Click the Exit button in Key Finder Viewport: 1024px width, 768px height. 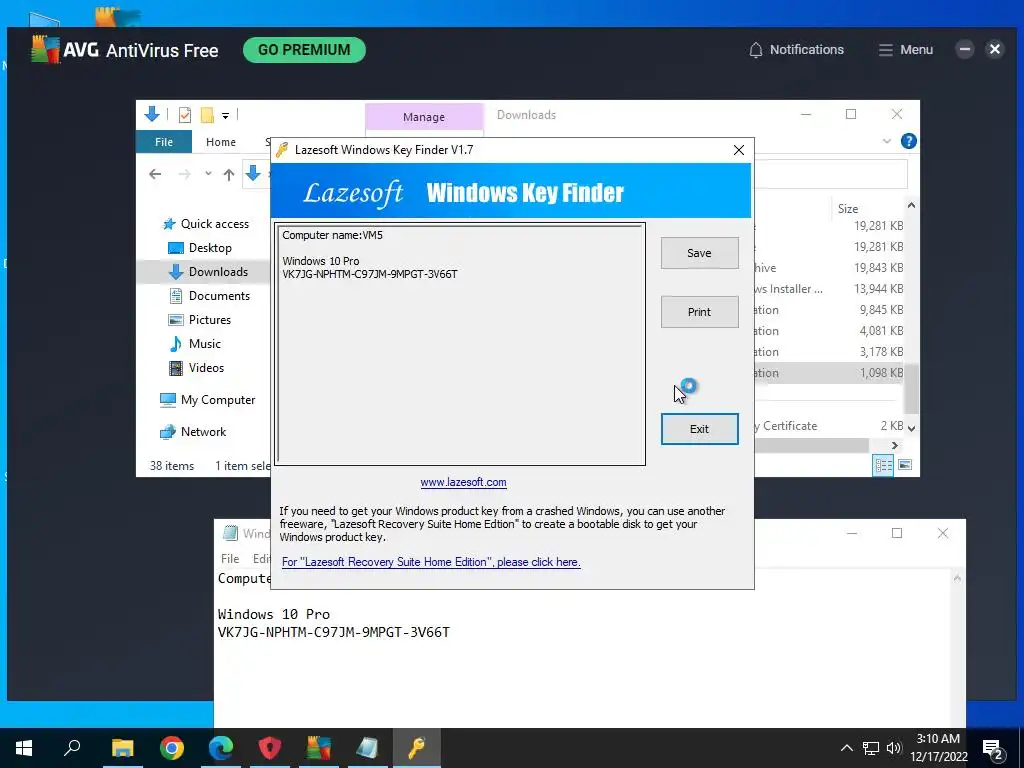click(699, 429)
